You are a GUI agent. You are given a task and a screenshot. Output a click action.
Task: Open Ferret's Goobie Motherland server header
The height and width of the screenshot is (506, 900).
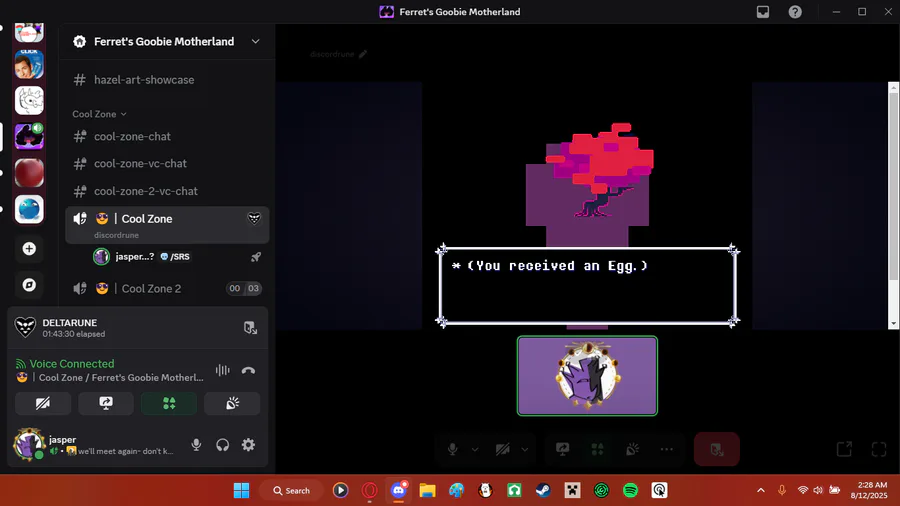click(x=166, y=41)
